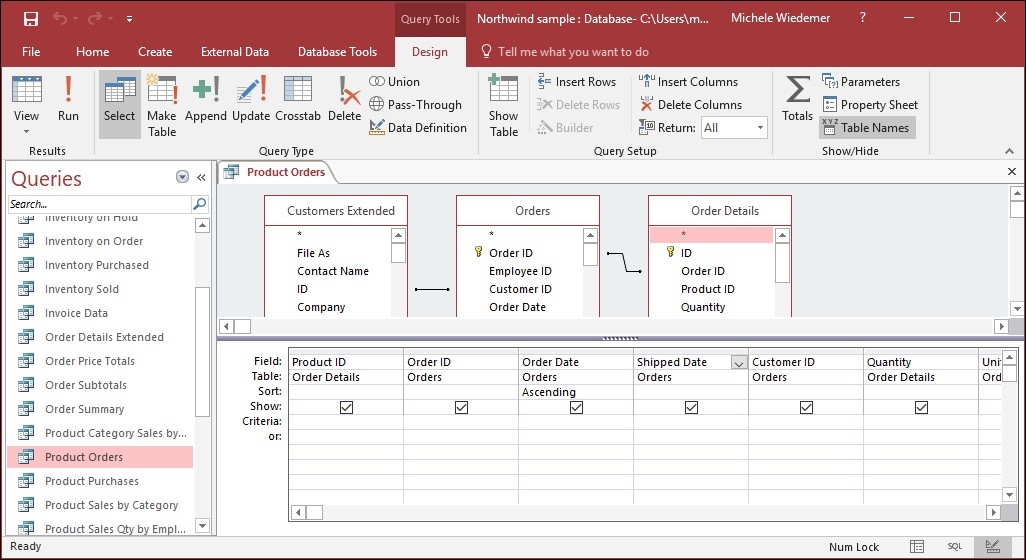
Task: Open the Parameters dialog
Action: [x=860, y=82]
